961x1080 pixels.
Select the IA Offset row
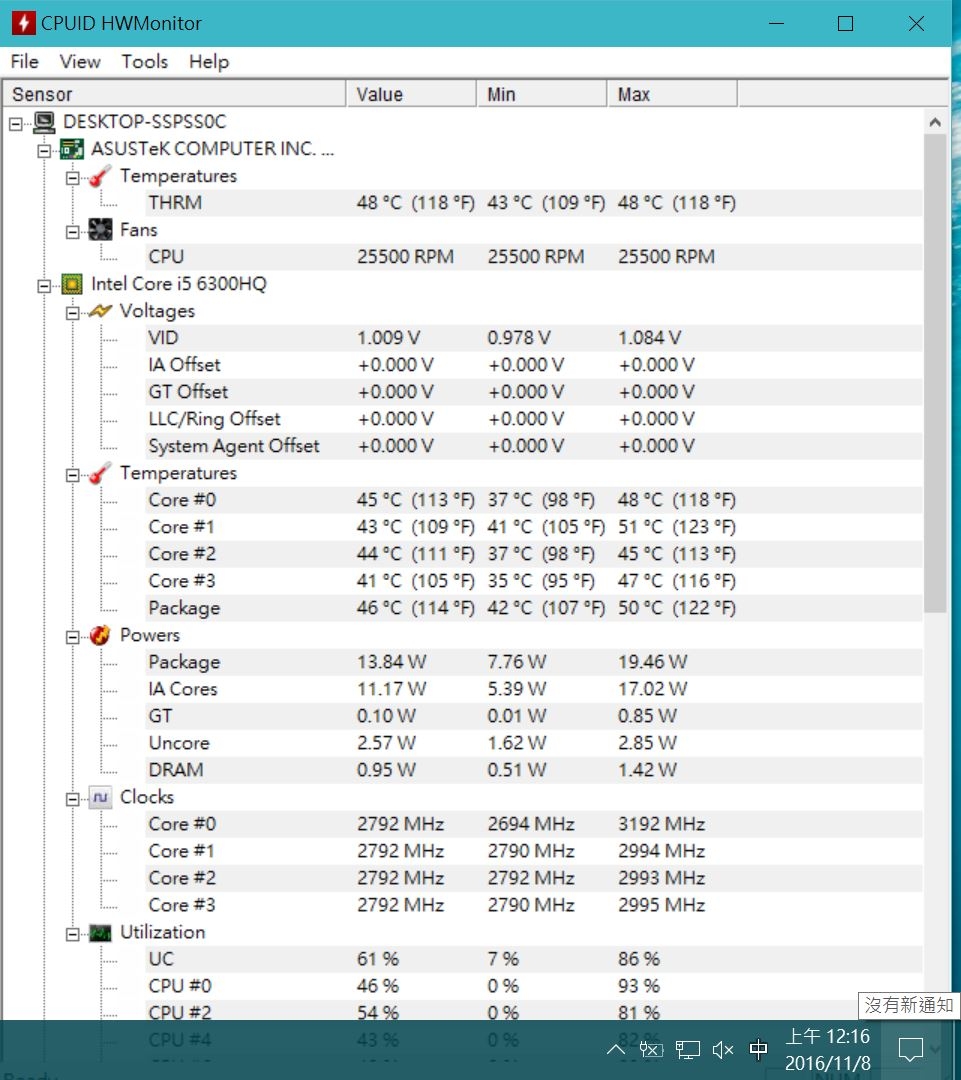[534, 365]
